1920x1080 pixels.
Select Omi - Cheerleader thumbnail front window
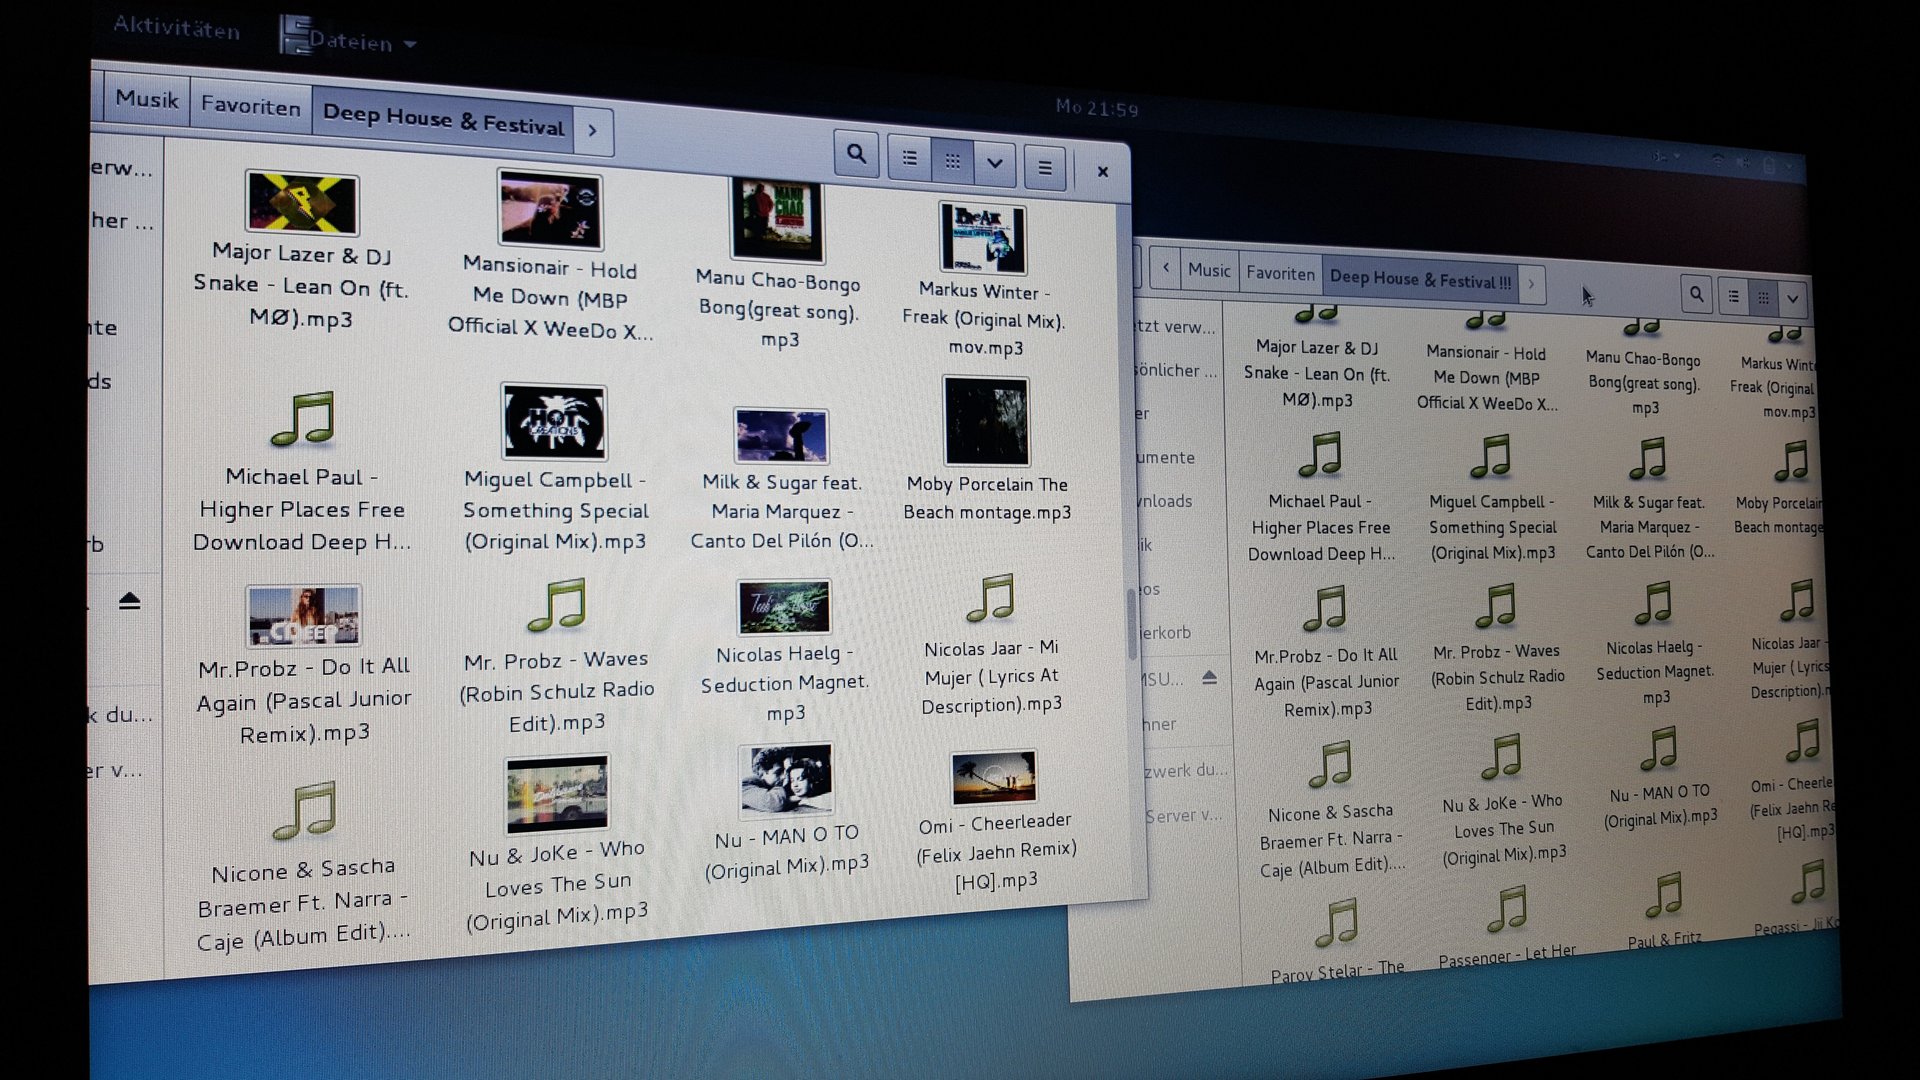coord(994,777)
